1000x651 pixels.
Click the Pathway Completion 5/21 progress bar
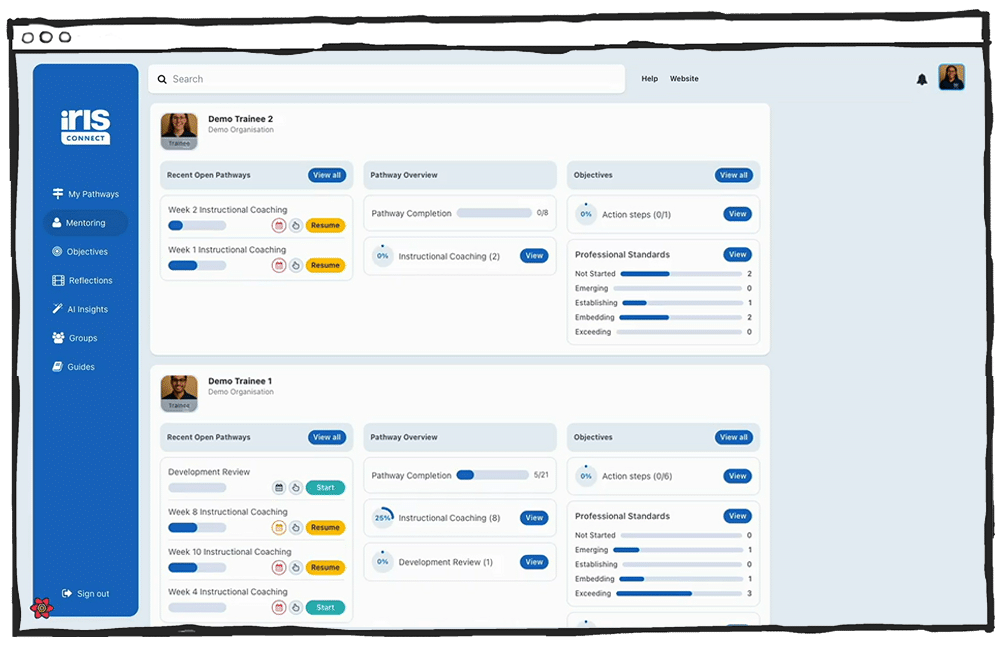pos(492,475)
